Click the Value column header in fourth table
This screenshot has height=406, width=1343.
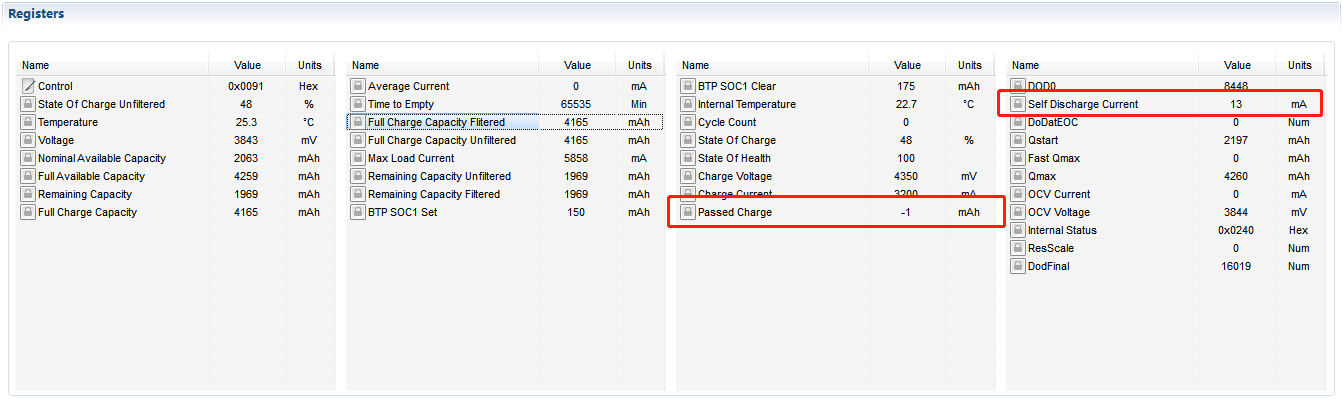pyautogui.click(x=1237, y=65)
